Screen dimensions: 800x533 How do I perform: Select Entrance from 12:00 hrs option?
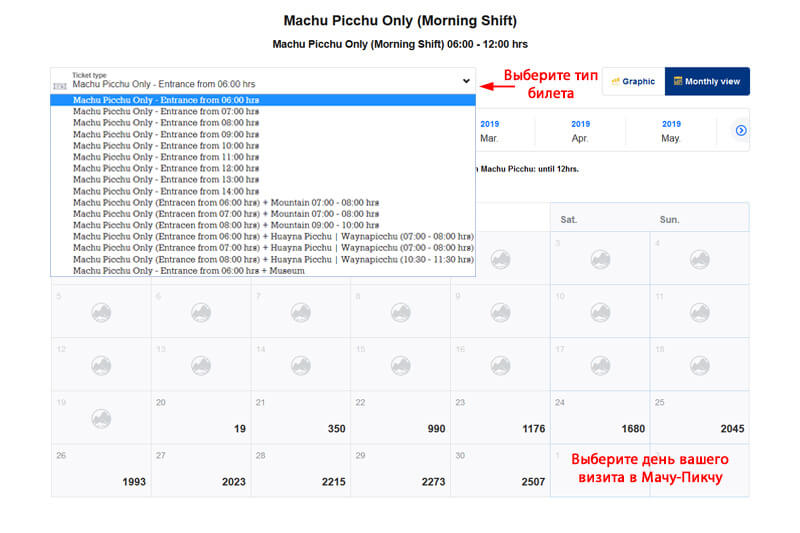(263, 168)
